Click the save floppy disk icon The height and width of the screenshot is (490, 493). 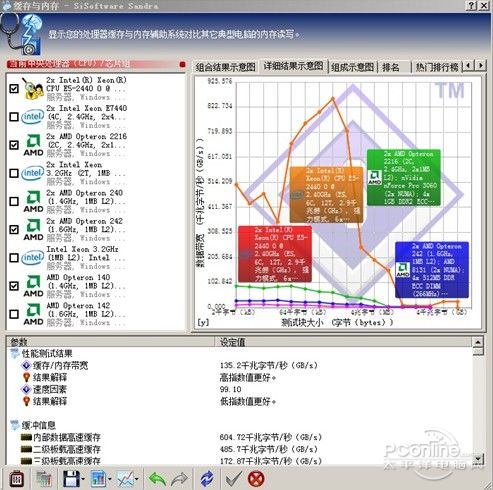pos(71,479)
